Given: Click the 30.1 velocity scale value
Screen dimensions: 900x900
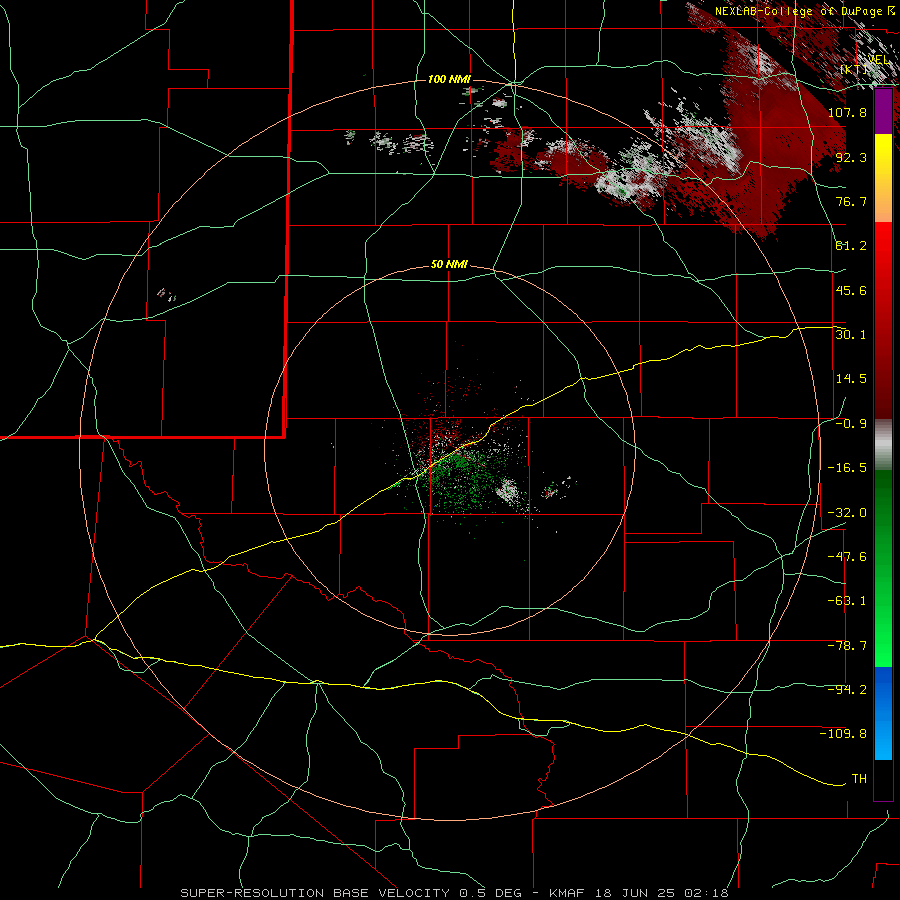Looking at the screenshot, I should coord(851,335).
